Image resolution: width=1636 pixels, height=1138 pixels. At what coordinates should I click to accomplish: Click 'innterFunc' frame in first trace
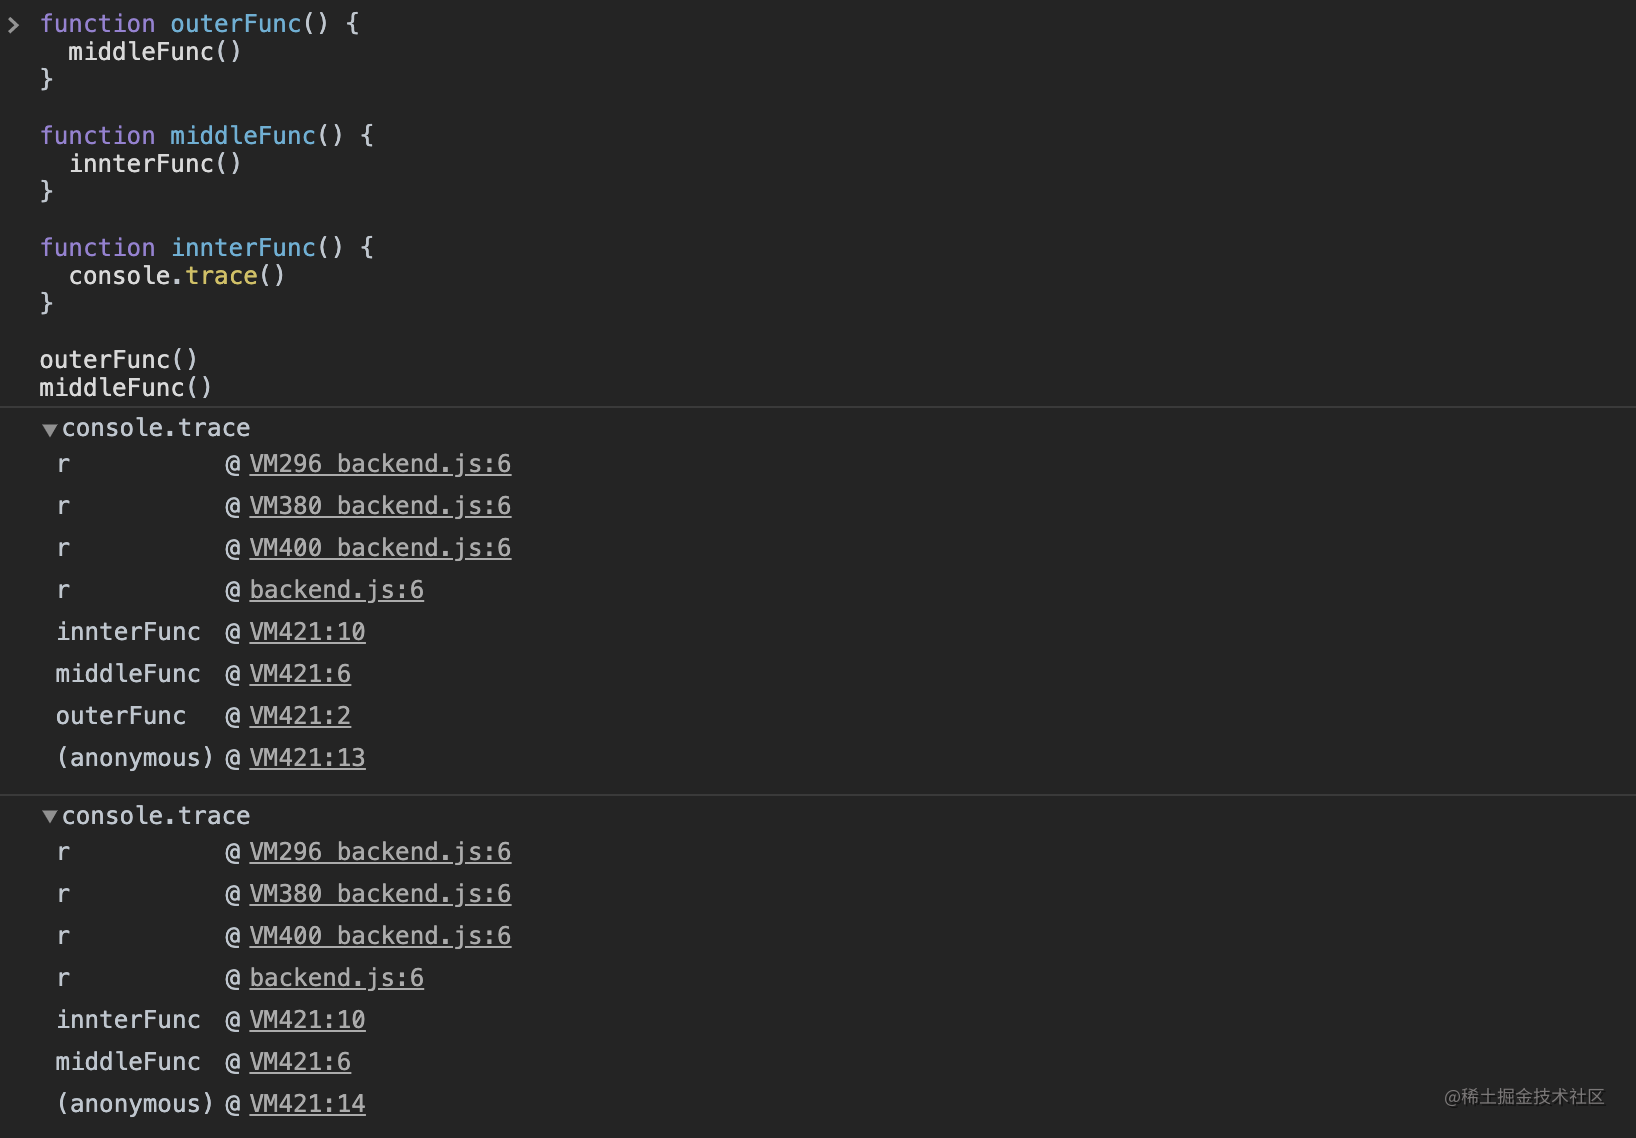[x=128, y=632]
